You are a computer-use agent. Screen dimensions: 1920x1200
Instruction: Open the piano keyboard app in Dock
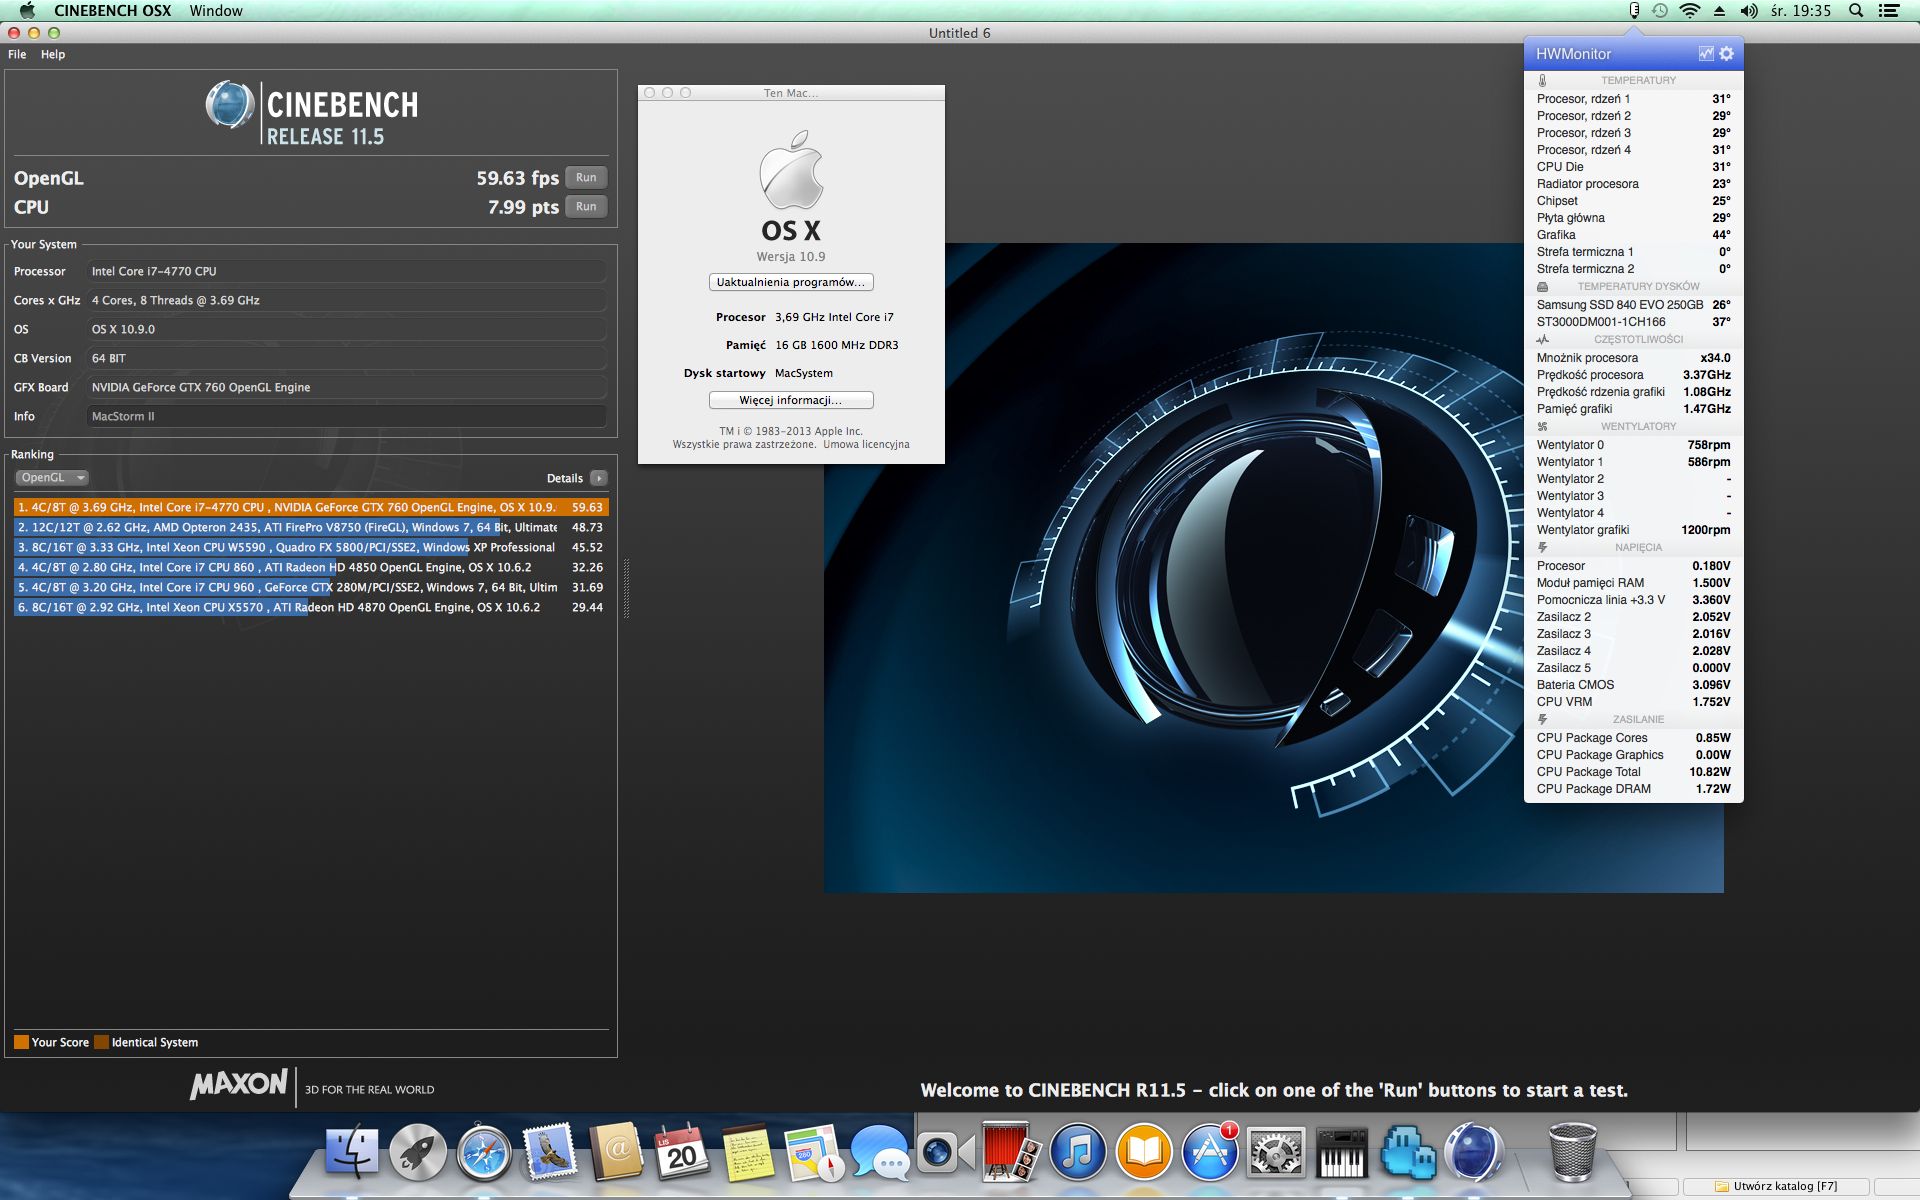pos(1342,1152)
